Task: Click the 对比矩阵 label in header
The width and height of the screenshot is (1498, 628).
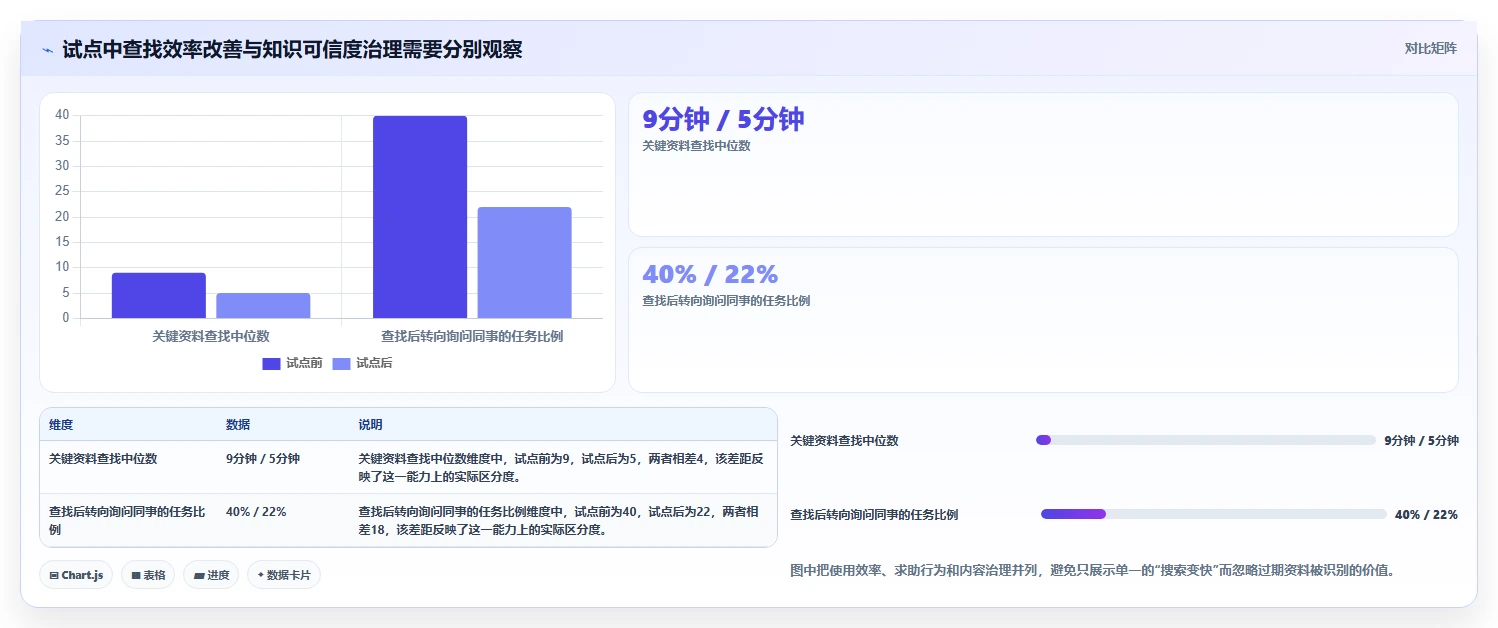Action: (x=1431, y=48)
